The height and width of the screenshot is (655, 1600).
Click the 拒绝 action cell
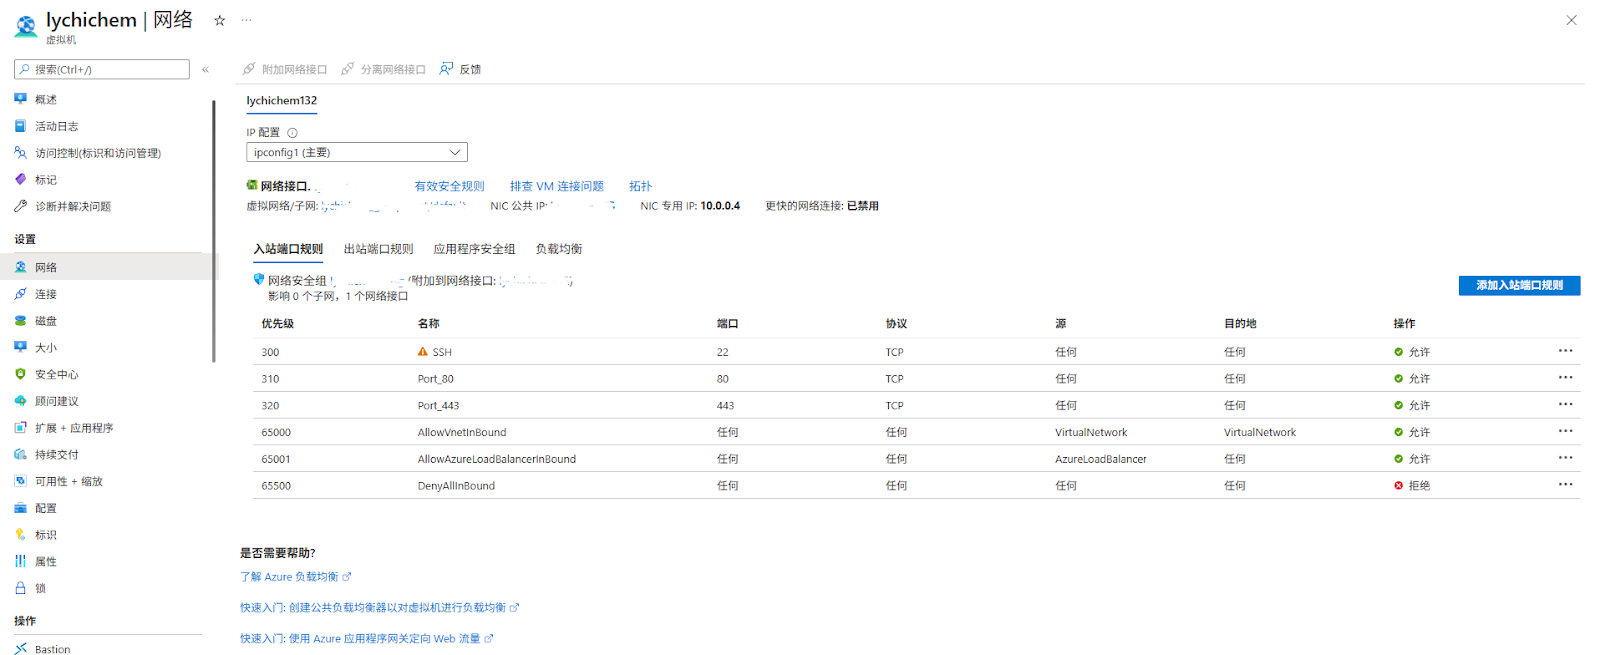tap(1412, 486)
